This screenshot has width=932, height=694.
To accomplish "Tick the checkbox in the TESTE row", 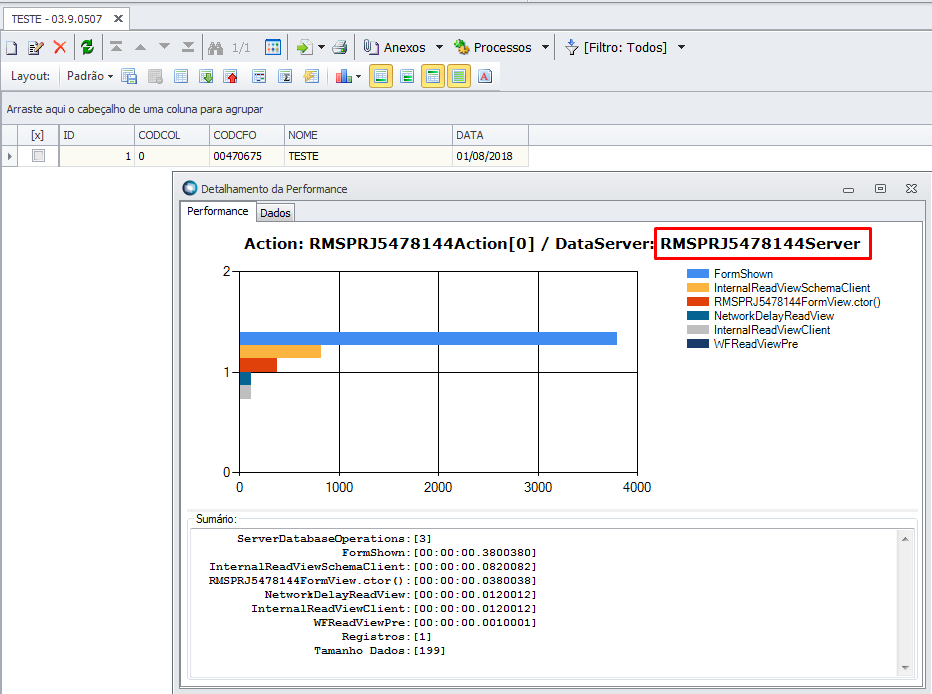I will point(38,156).
